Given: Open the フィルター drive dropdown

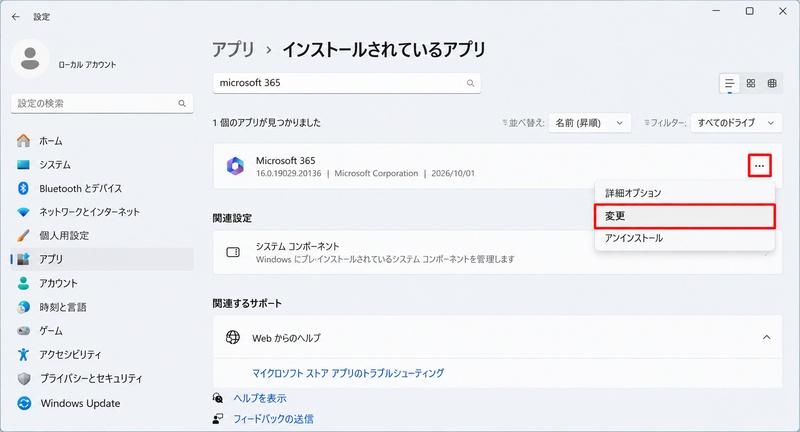Looking at the screenshot, I should pos(736,123).
